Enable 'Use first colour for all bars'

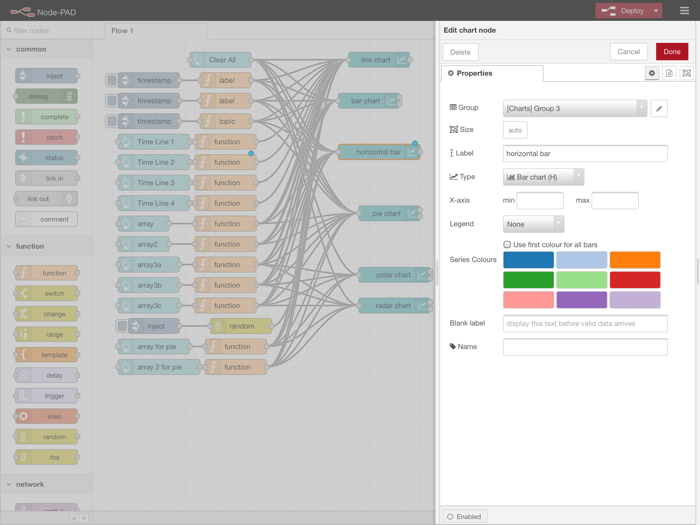pos(507,244)
